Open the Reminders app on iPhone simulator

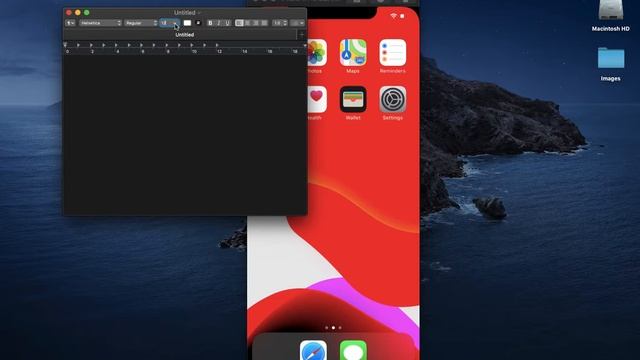tap(393, 53)
